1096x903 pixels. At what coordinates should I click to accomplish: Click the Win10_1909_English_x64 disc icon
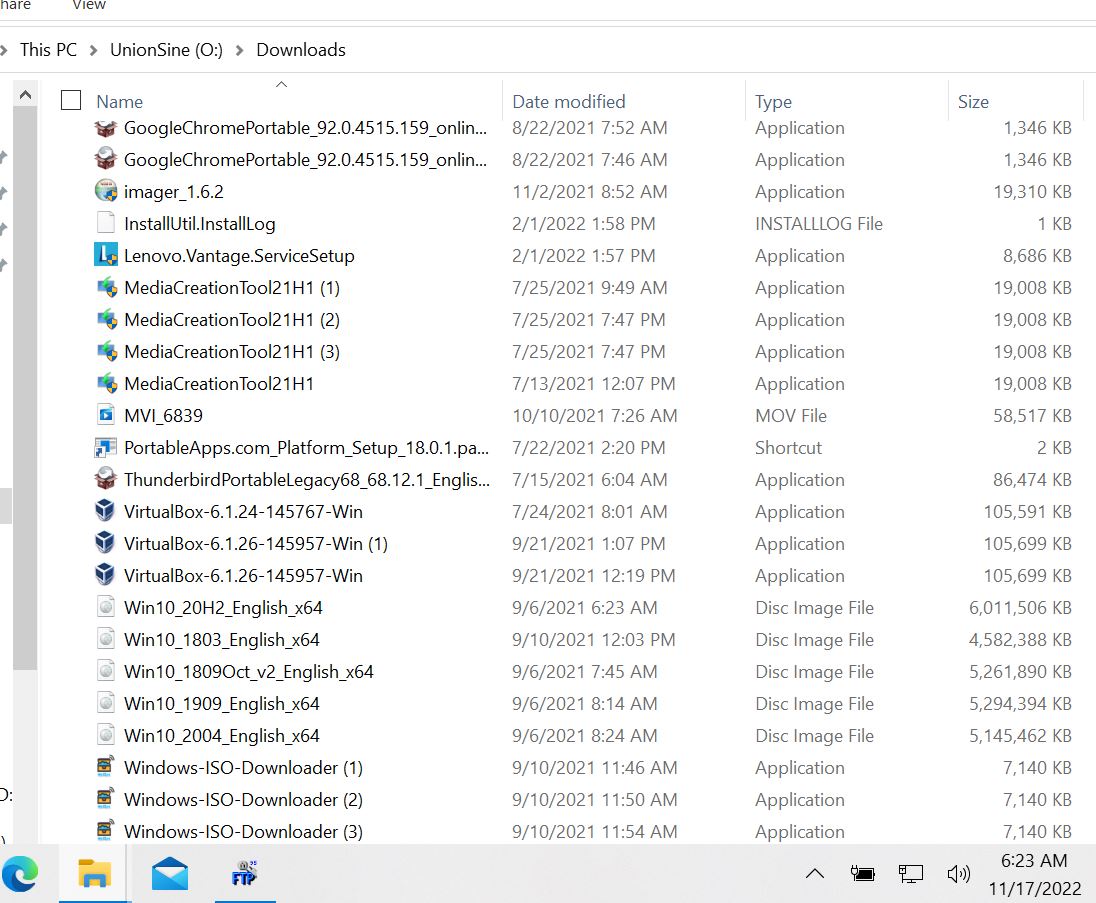[106, 703]
